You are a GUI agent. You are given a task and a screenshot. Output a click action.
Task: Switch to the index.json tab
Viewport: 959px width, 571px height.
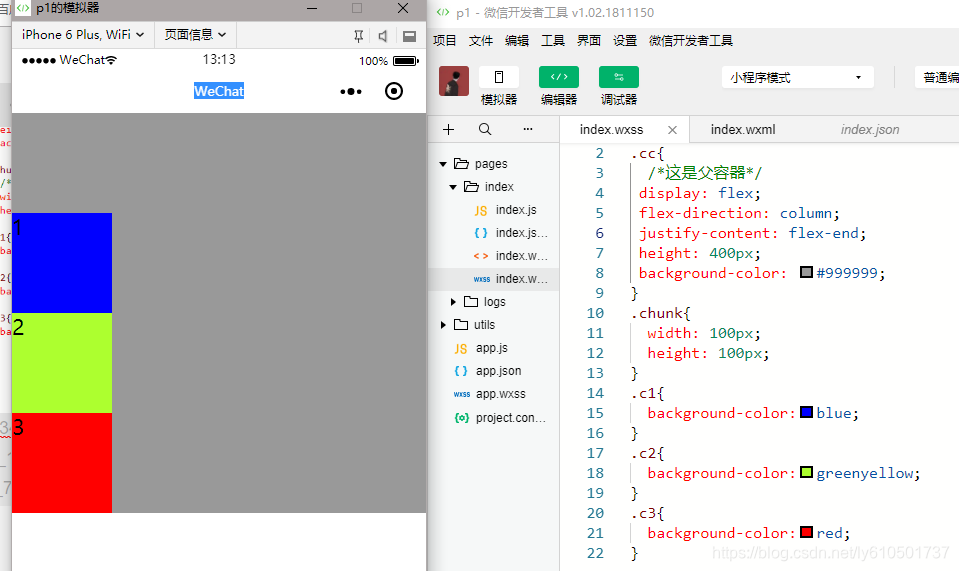coord(870,130)
